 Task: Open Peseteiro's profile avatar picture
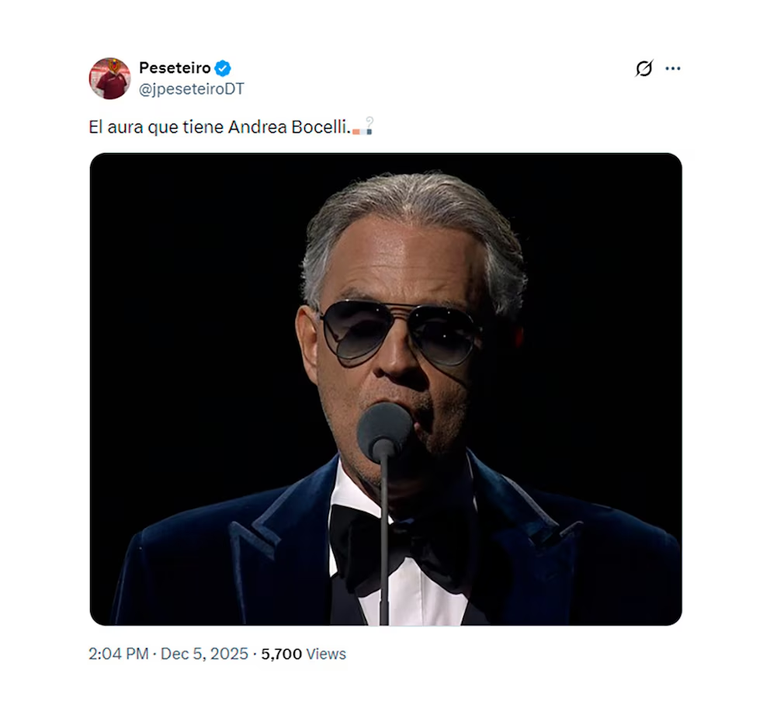pyautogui.click(x=110, y=78)
